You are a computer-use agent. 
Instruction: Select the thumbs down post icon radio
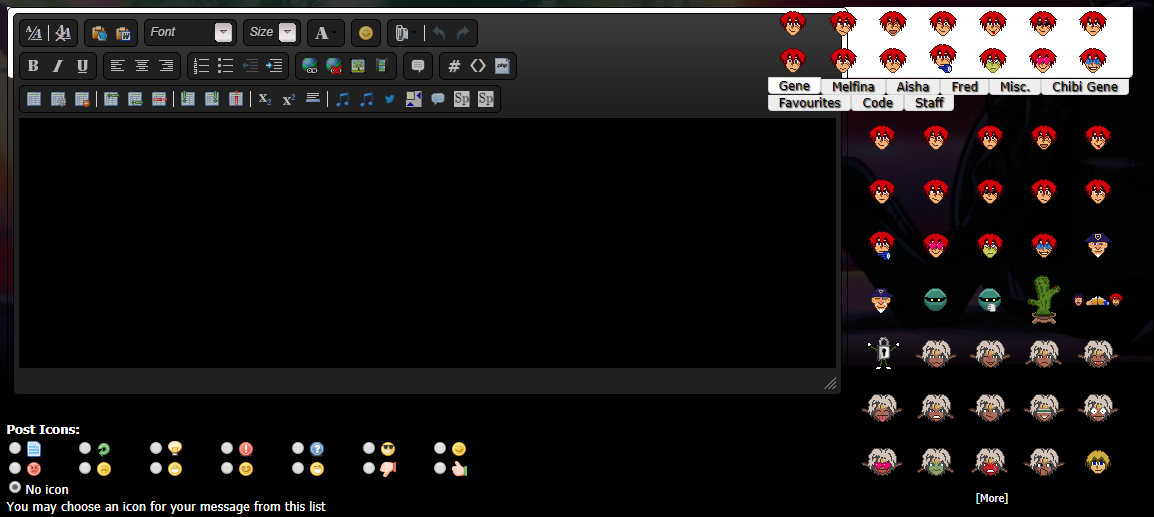tap(369, 468)
